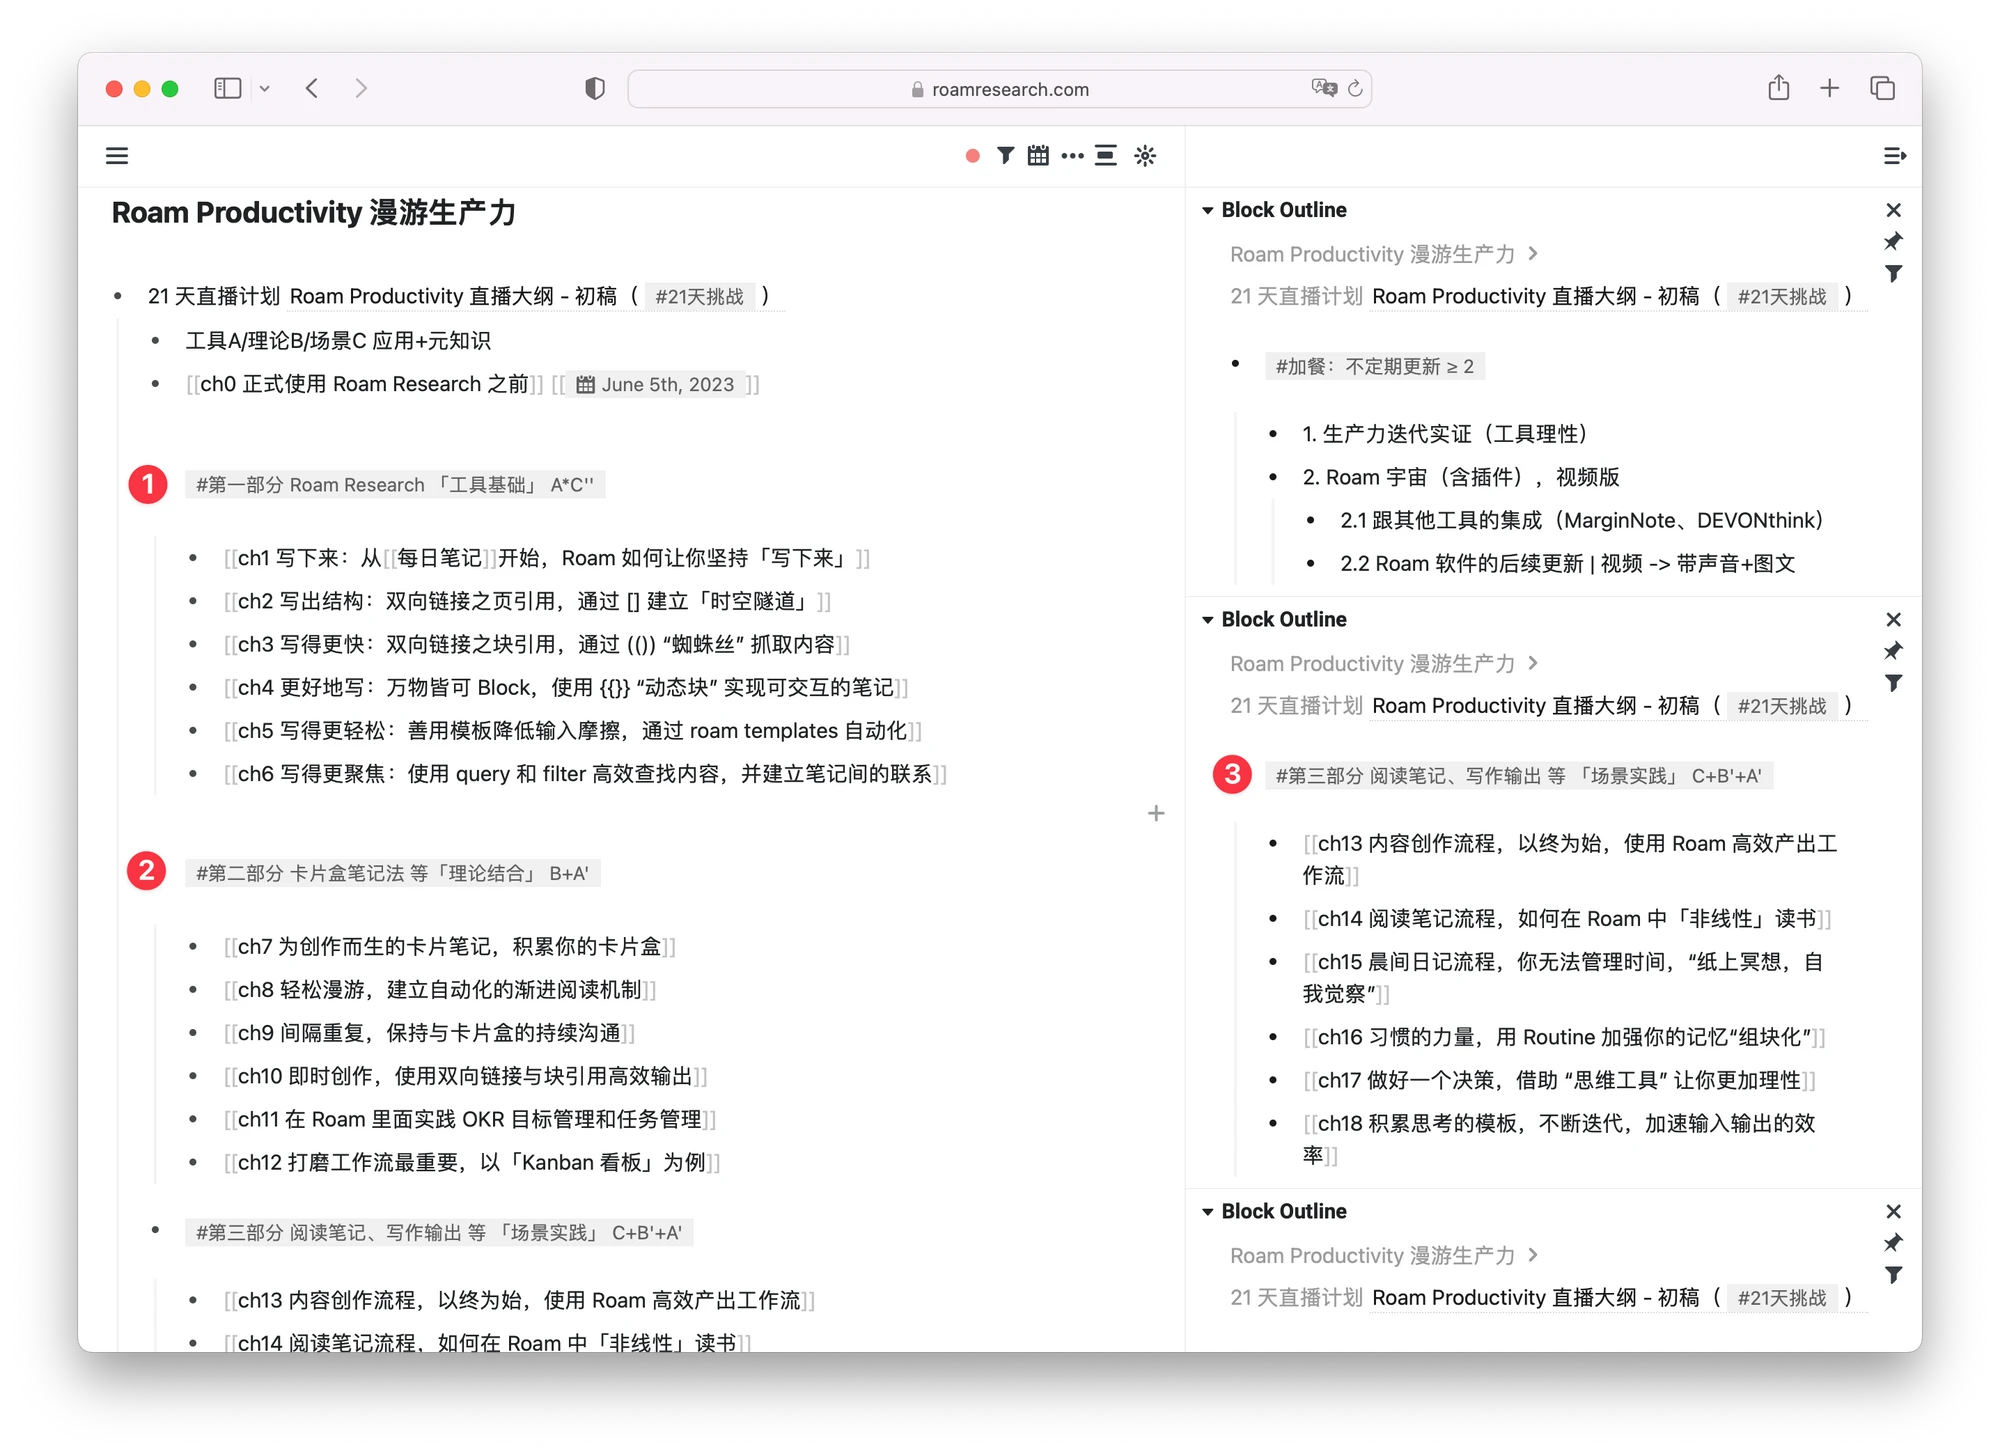This screenshot has width=2000, height=1455.
Task: Show Safari tab overview
Action: click(x=1882, y=88)
